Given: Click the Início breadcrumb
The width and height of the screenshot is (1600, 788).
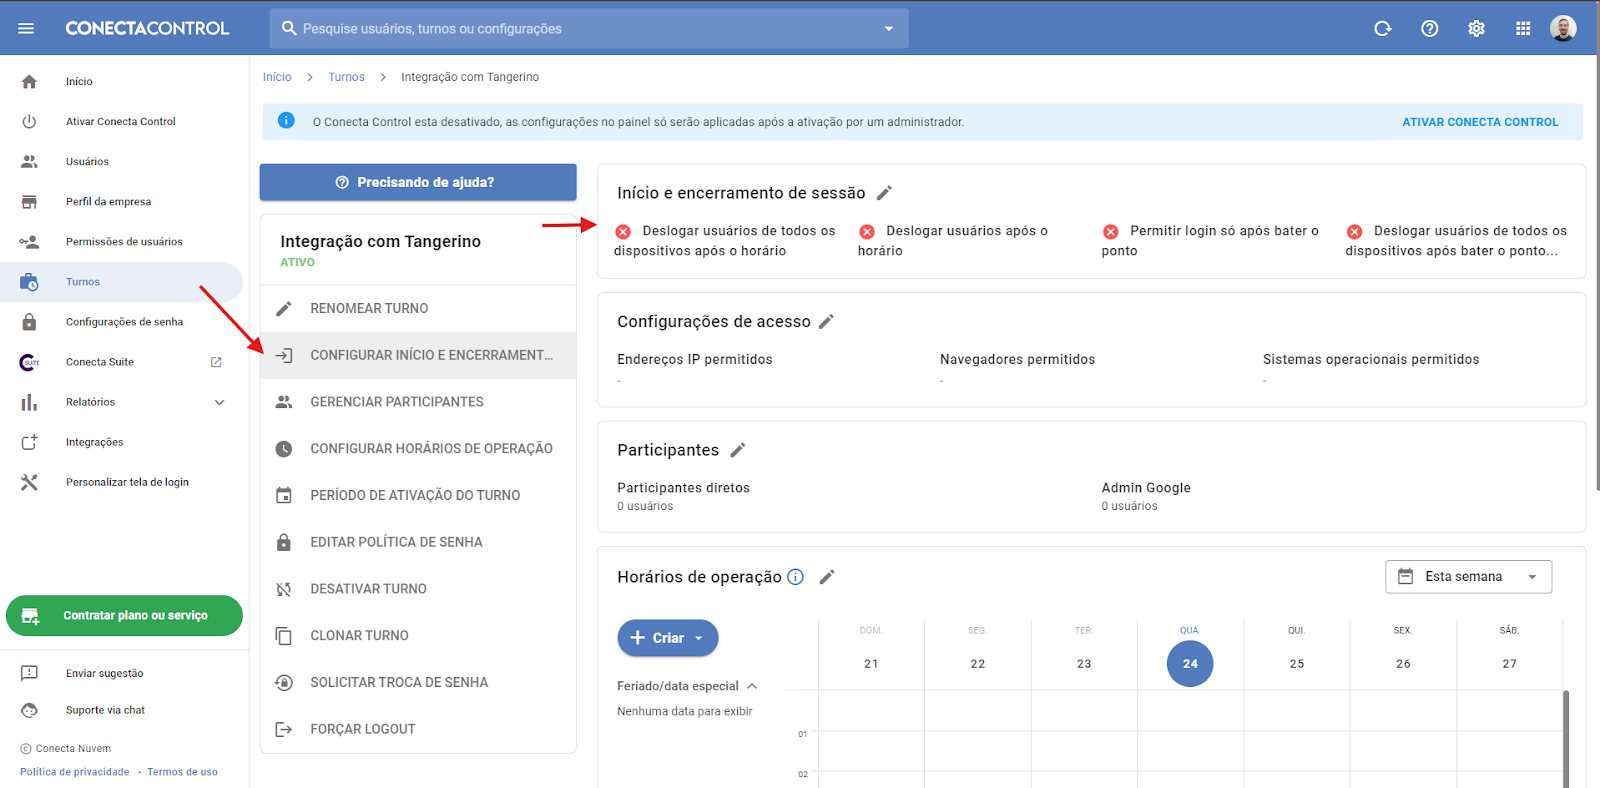Looking at the screenshot, I should [x=277, y=77].
